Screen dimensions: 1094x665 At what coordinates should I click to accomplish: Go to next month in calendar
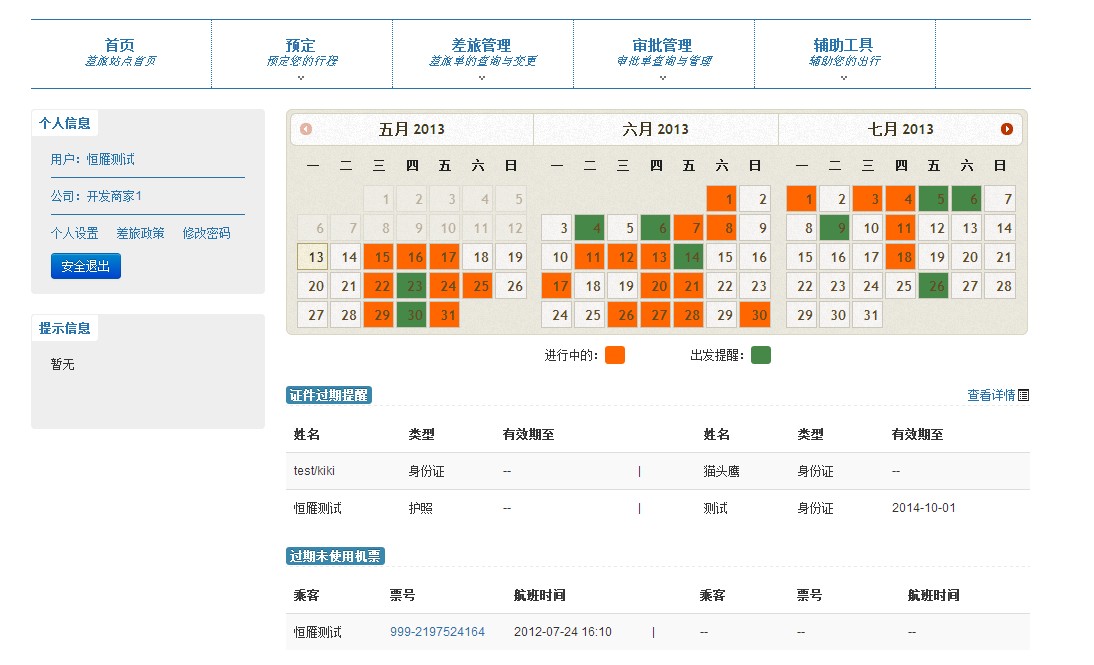pyautogui.click(x=1007, y=129)
